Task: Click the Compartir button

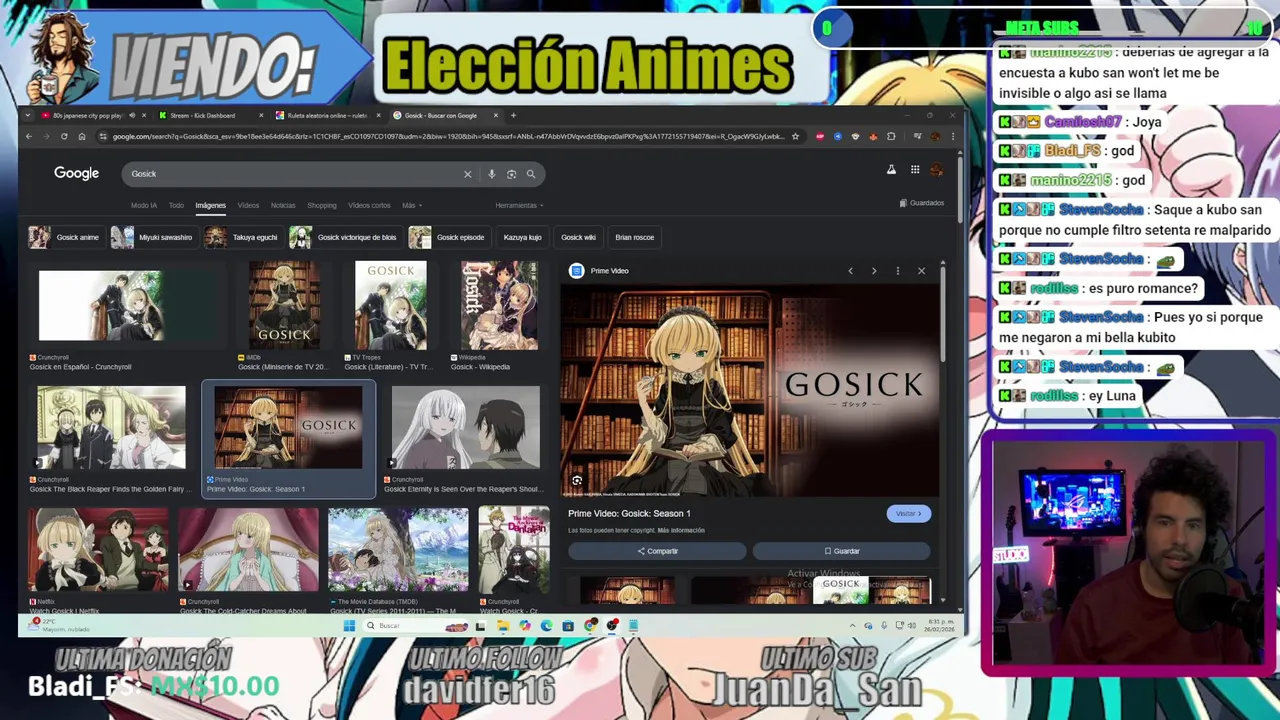Action: pyautogui.click(x=657, y=551)
